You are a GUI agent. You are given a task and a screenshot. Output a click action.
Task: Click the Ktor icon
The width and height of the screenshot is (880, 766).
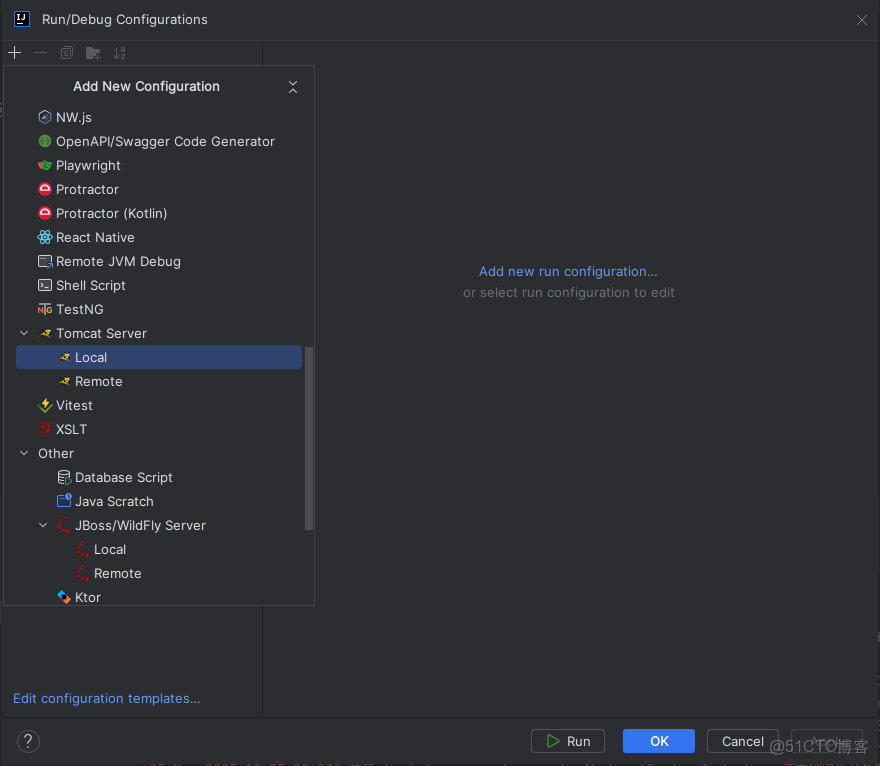(x=64, y=597)
